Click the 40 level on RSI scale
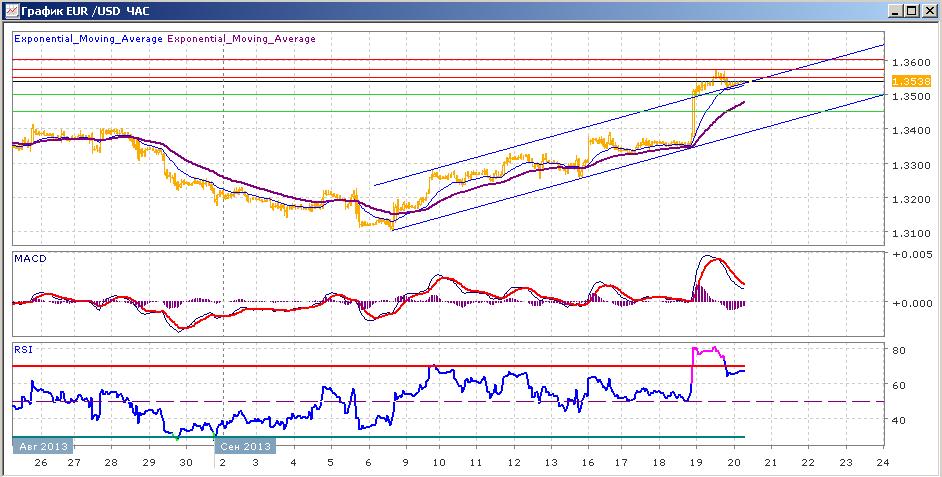This screenshot has width=942, height=477. point(899,421)
